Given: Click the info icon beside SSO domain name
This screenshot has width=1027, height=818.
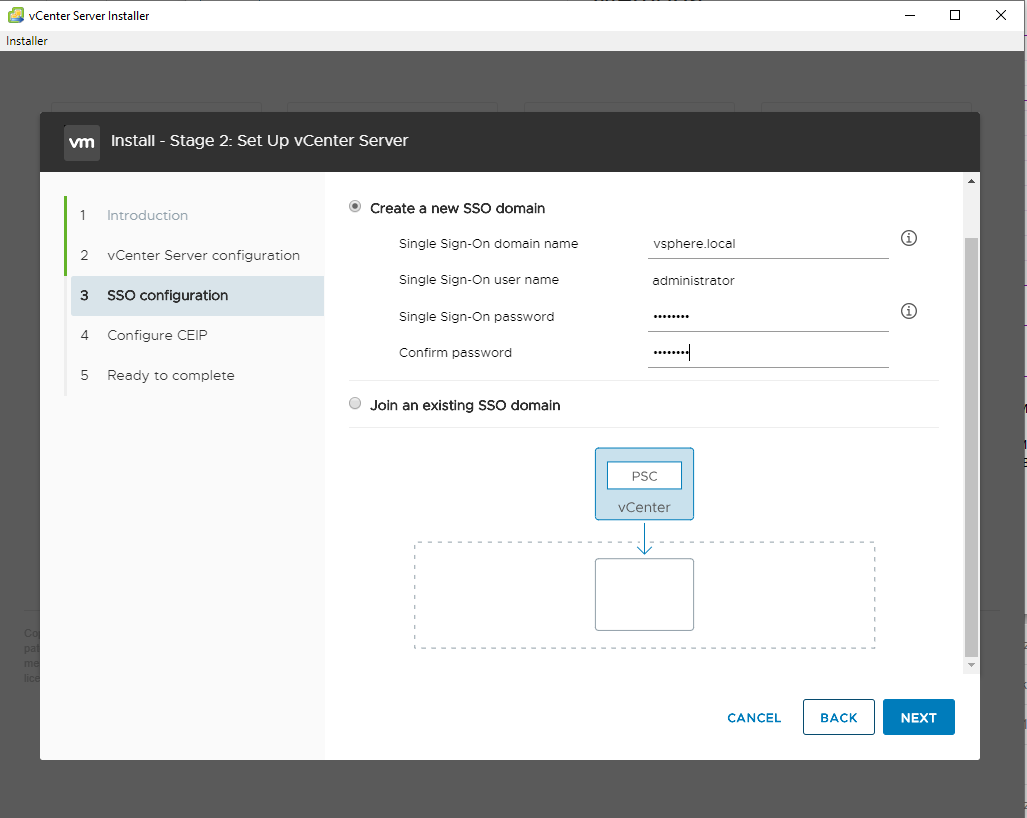Looking at the screenshot, I should point(908,238).
